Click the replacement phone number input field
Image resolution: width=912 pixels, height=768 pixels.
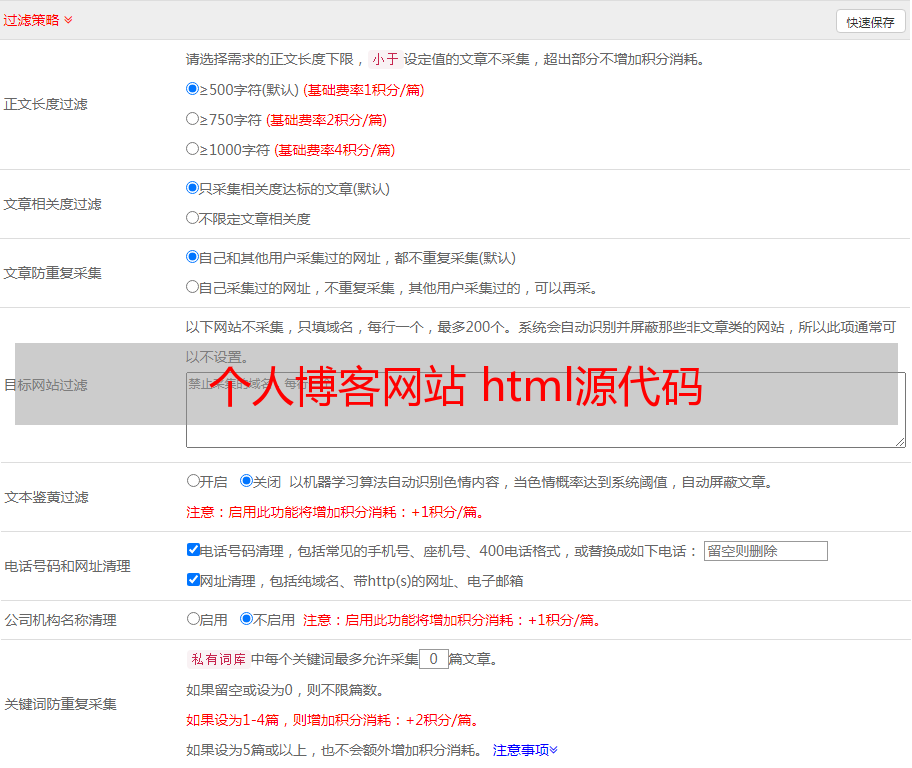(x=765, y=551)
